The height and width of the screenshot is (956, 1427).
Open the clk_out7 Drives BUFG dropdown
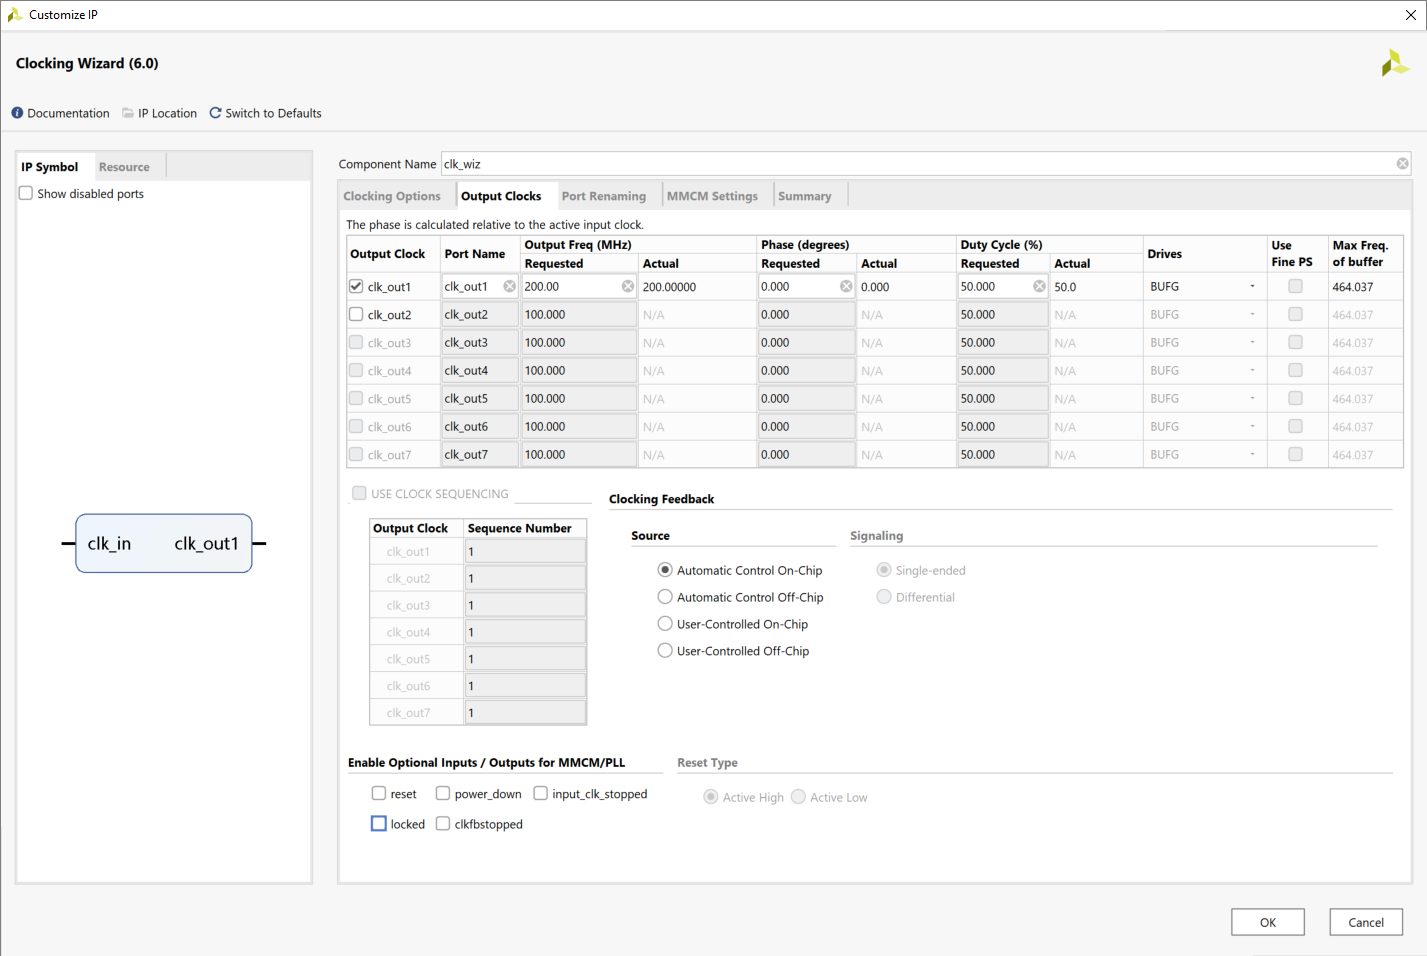[x=1204, y=454]
